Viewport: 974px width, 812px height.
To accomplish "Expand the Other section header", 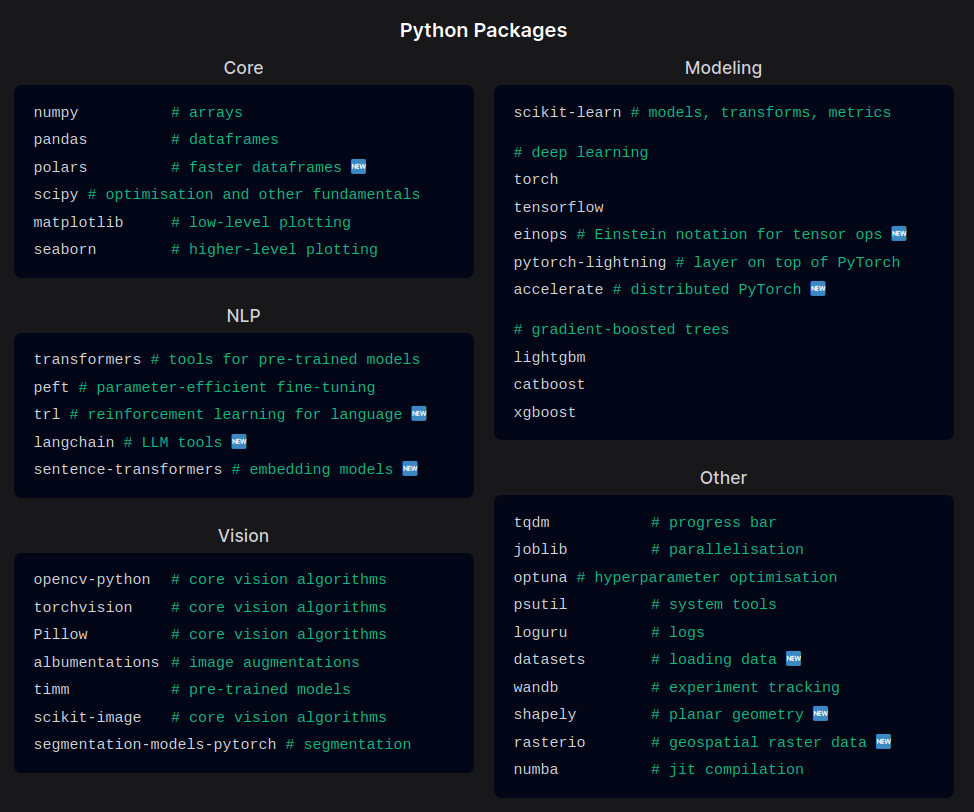I will pyautogui.click(x=723, y=478).
